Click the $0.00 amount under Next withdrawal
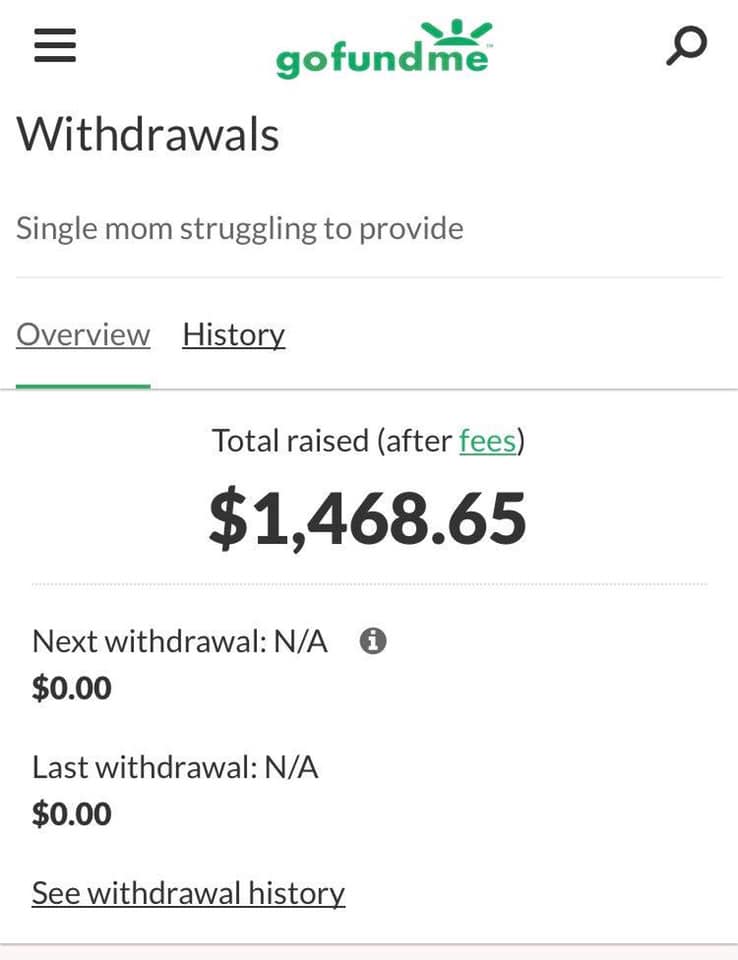Image resolution: width=738 pixels, height=960 pixels. (72, 688)
